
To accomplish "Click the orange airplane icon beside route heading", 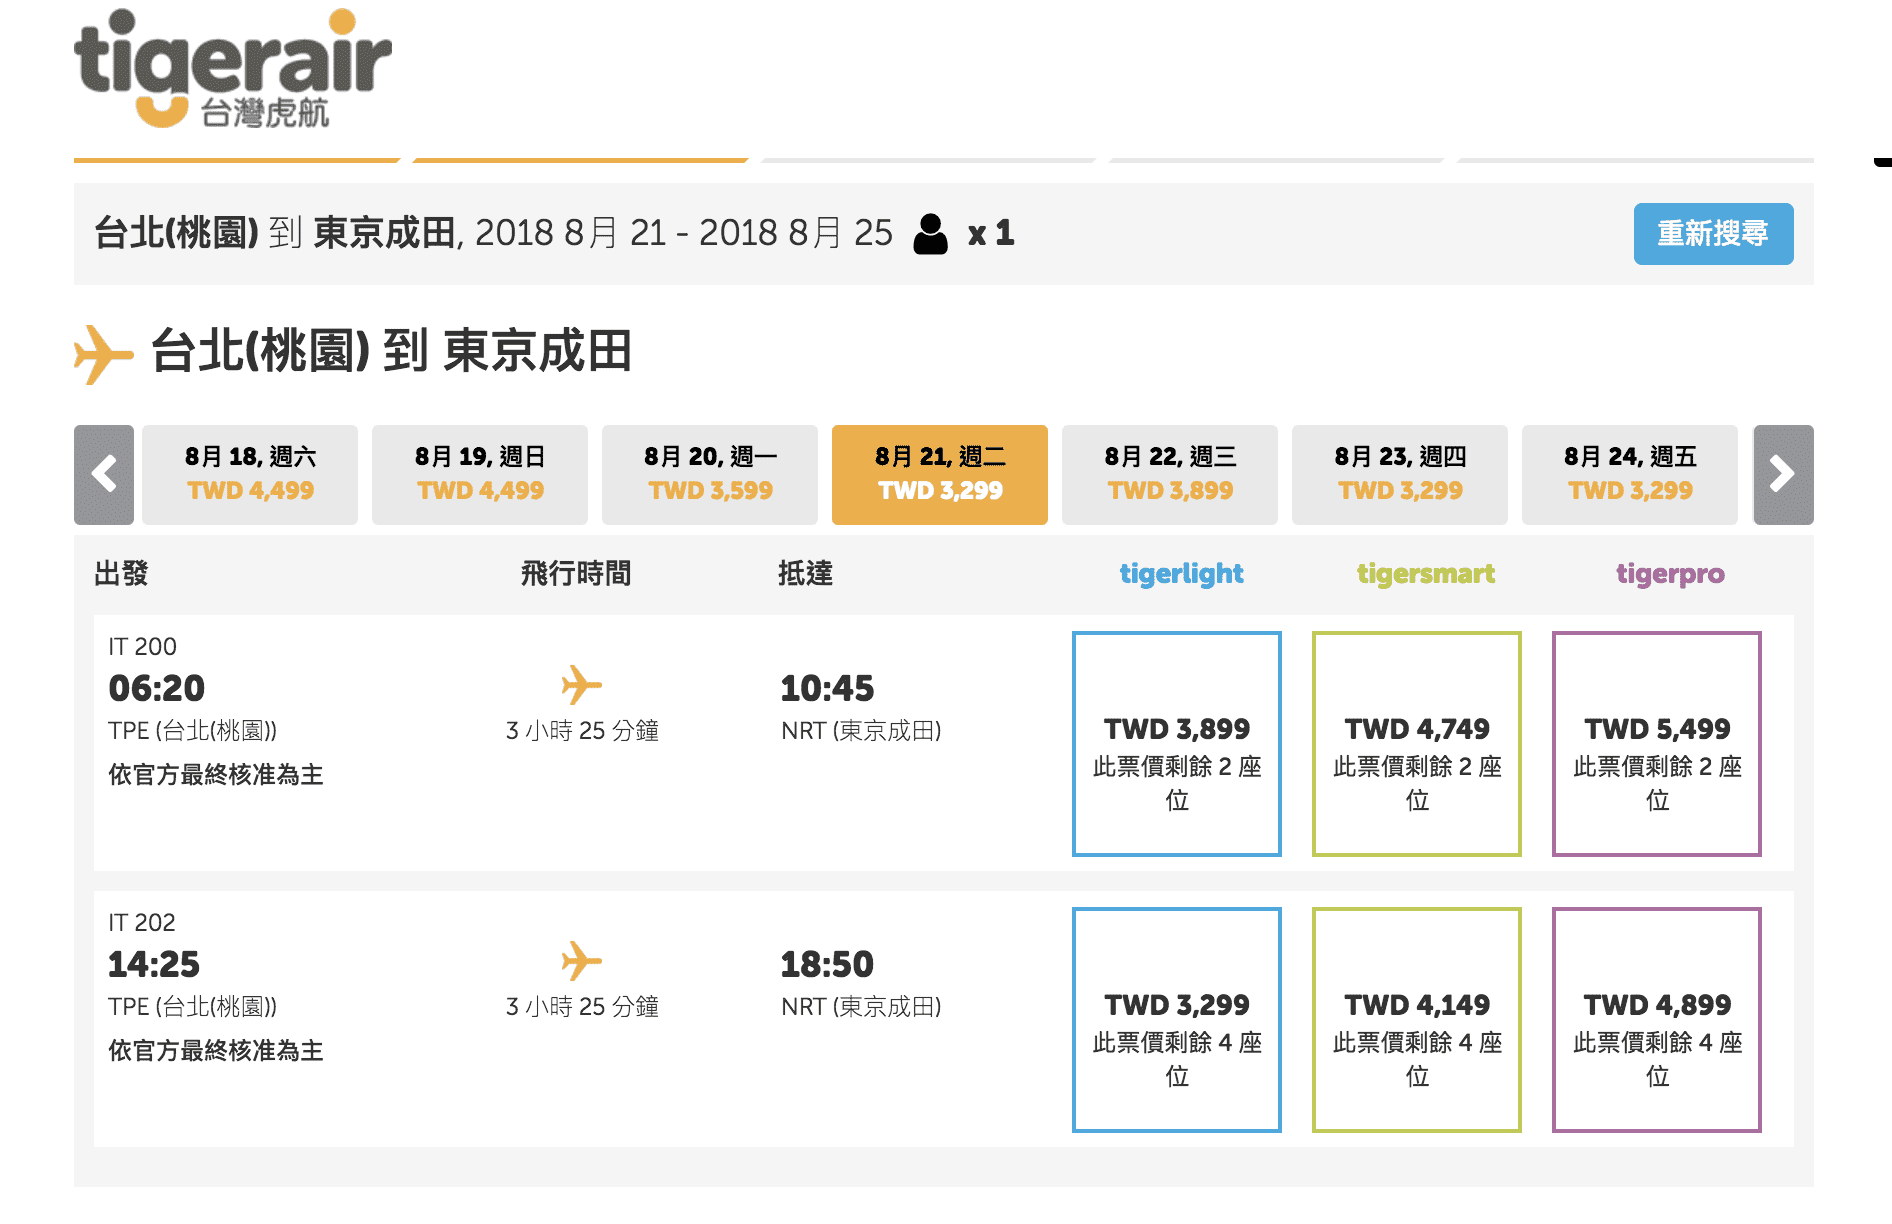I will pyautogui.click(x=103, y=354).
